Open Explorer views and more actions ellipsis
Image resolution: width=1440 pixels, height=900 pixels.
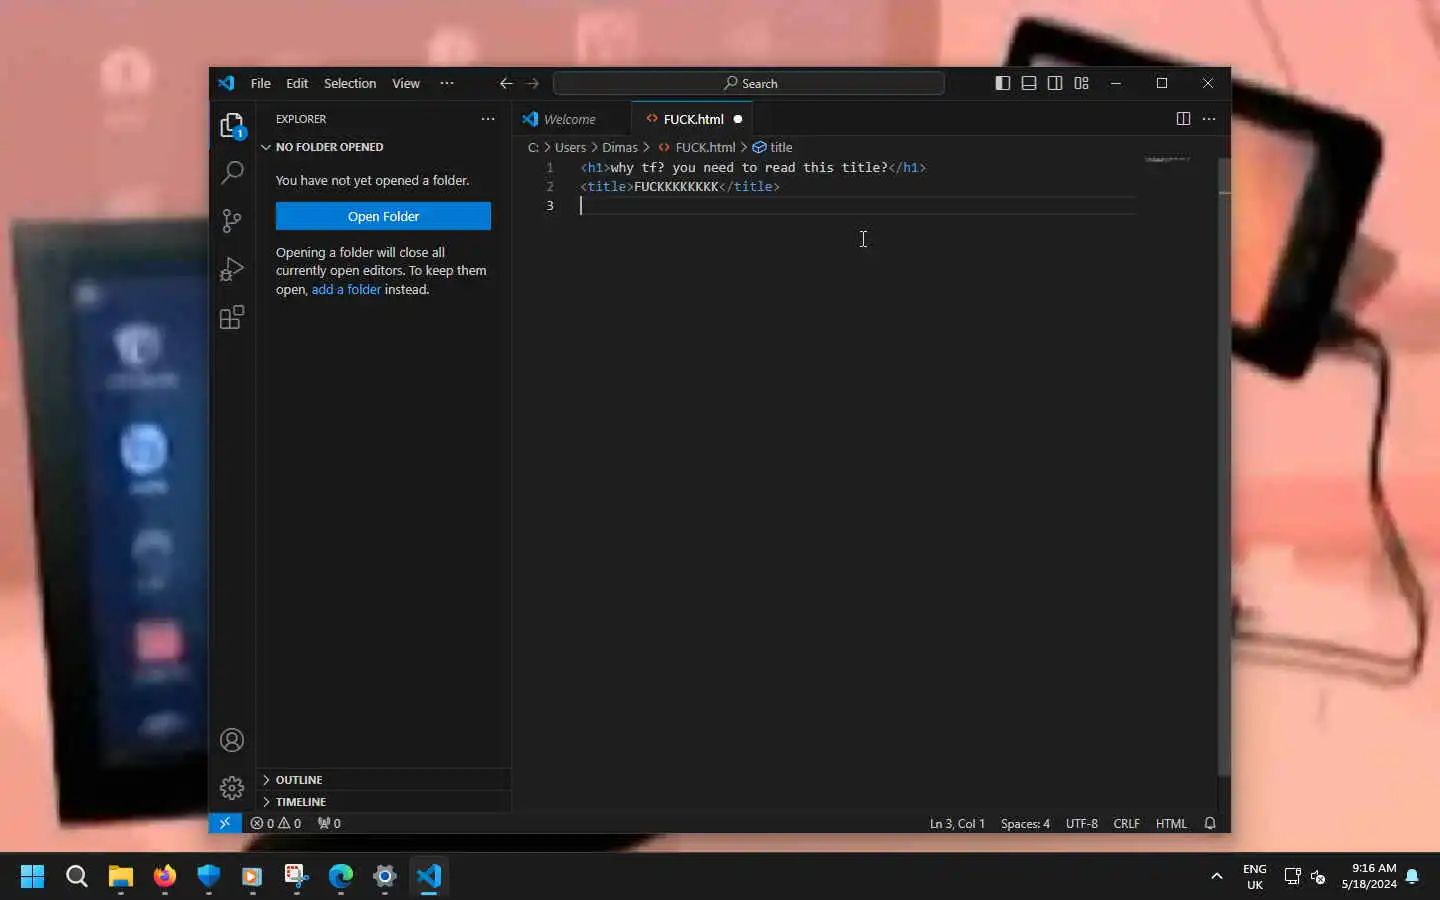click(488, 119)
